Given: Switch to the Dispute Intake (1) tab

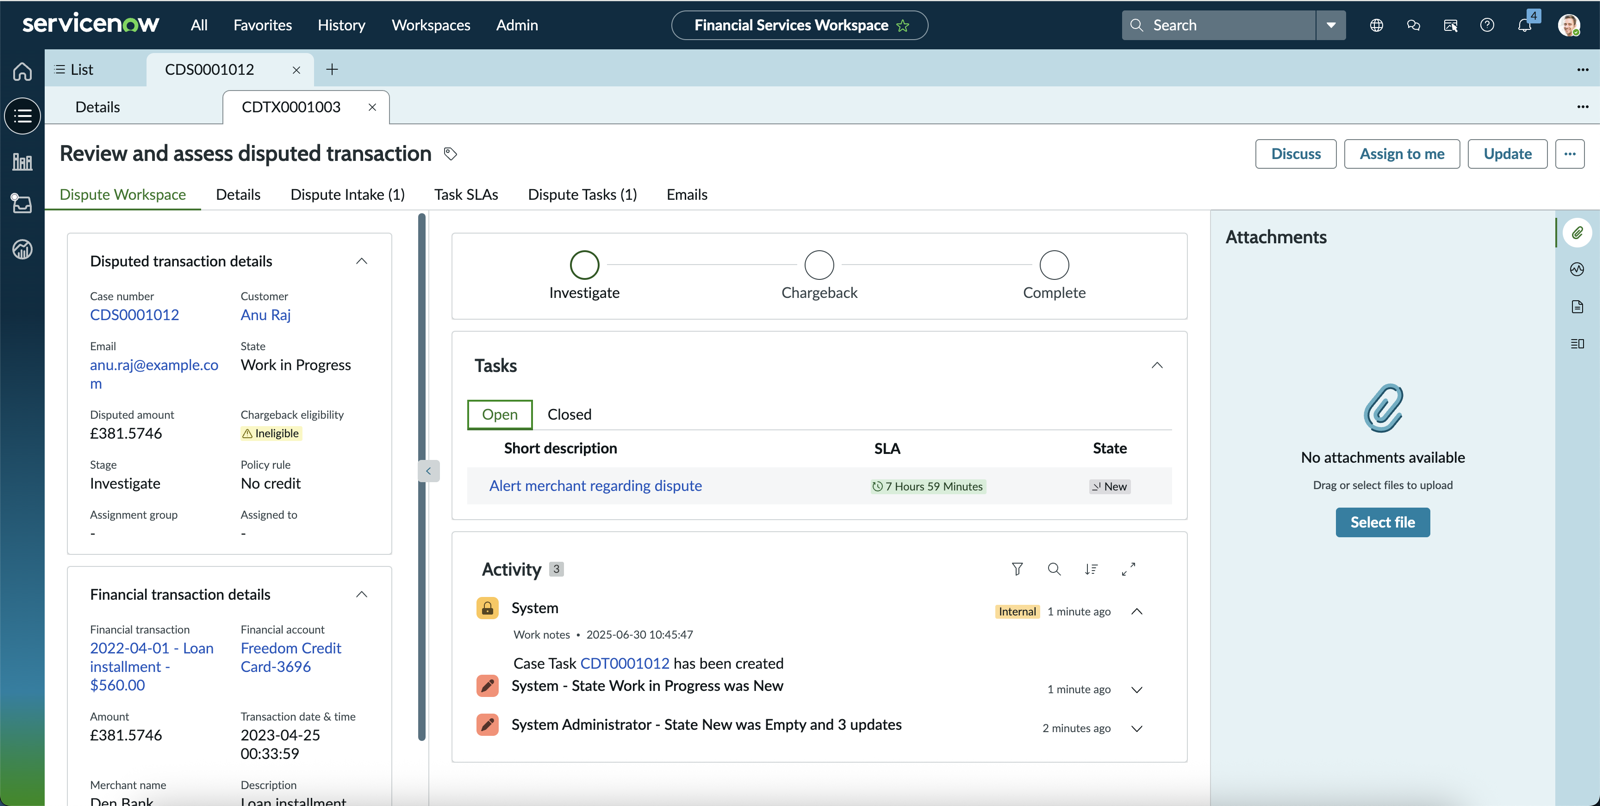Looking at the screenshot, I should 348,195.
